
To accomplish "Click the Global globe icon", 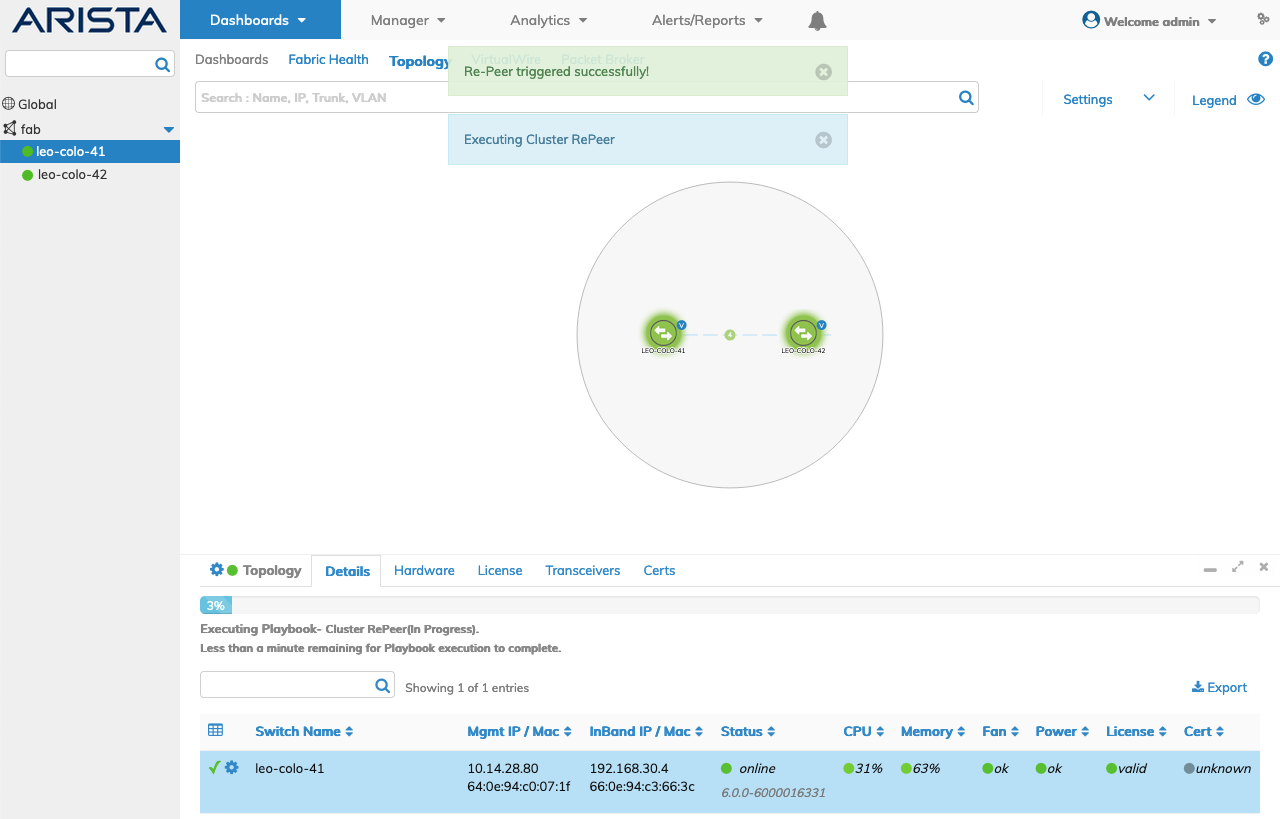I will click(x=9, y=104).
